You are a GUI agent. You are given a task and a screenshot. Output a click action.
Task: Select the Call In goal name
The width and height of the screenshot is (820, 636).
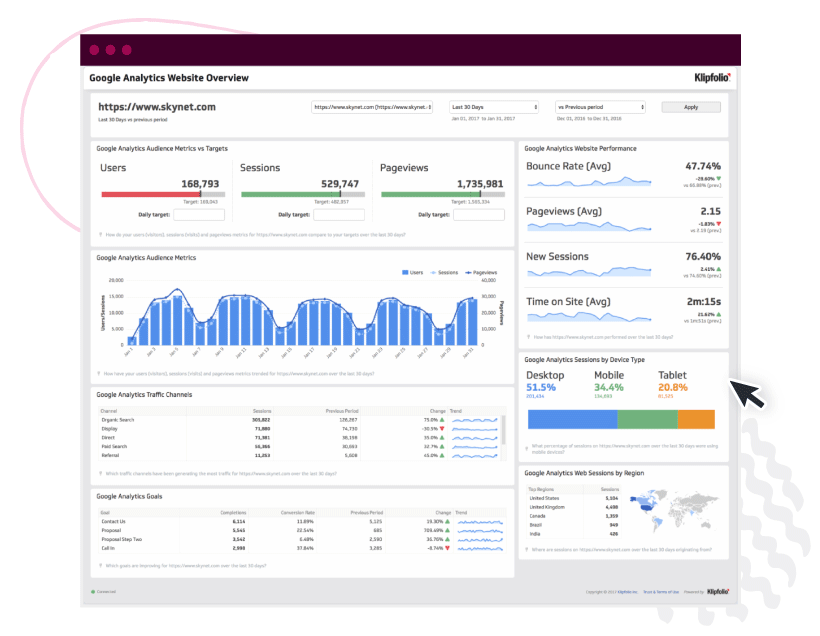108,548
